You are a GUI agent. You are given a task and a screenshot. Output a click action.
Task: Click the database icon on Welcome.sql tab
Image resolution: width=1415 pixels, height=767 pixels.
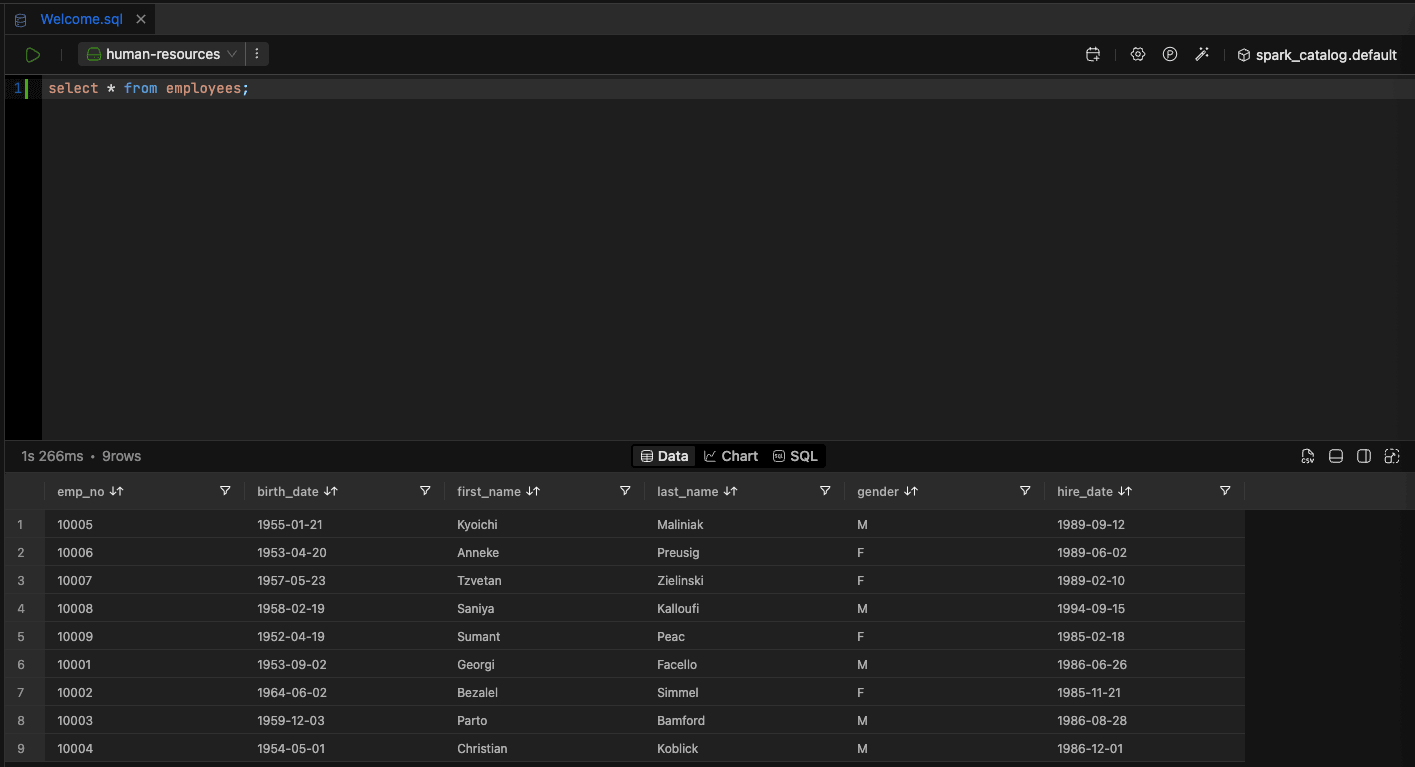[21, 20]
